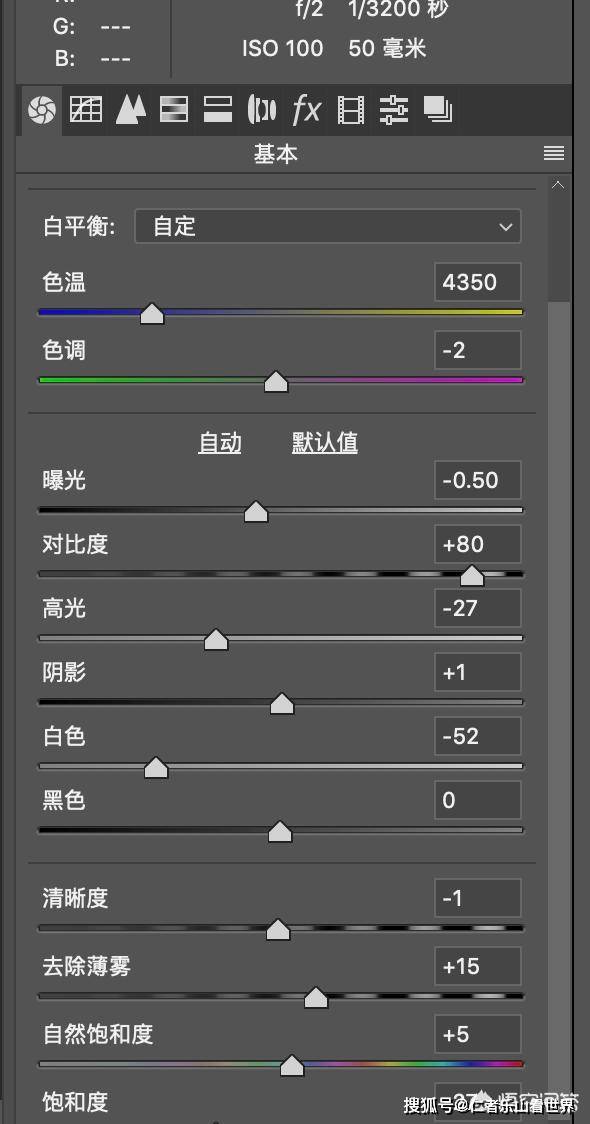This screenshot has height=1124, width=590.
Task: Open the Detail panel triangles icon
Action: [x=130, y=109]
